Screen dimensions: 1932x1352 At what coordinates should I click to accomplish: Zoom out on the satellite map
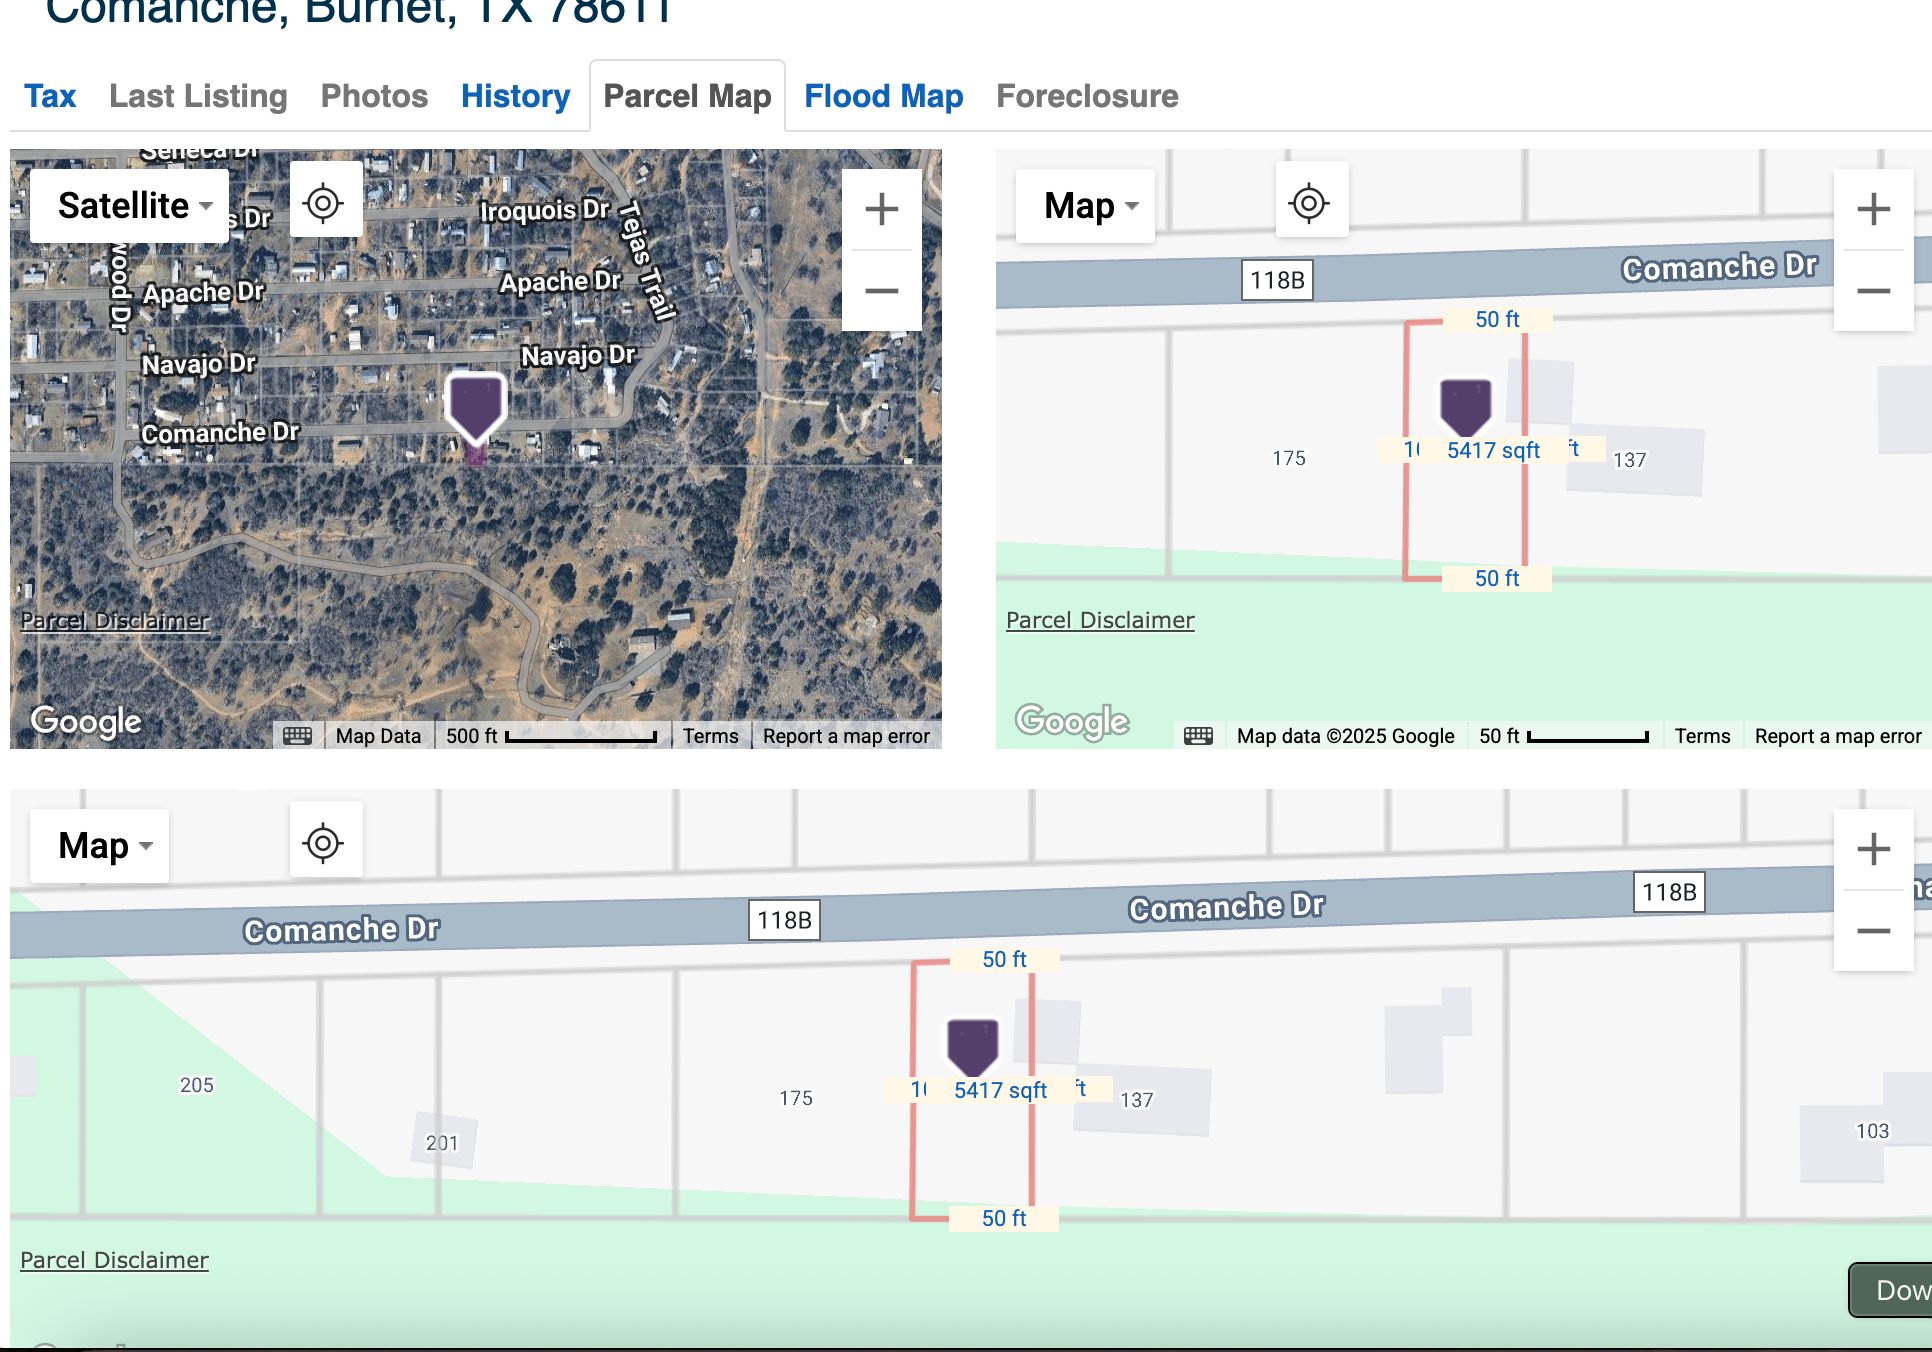click(x=881, y=291)
